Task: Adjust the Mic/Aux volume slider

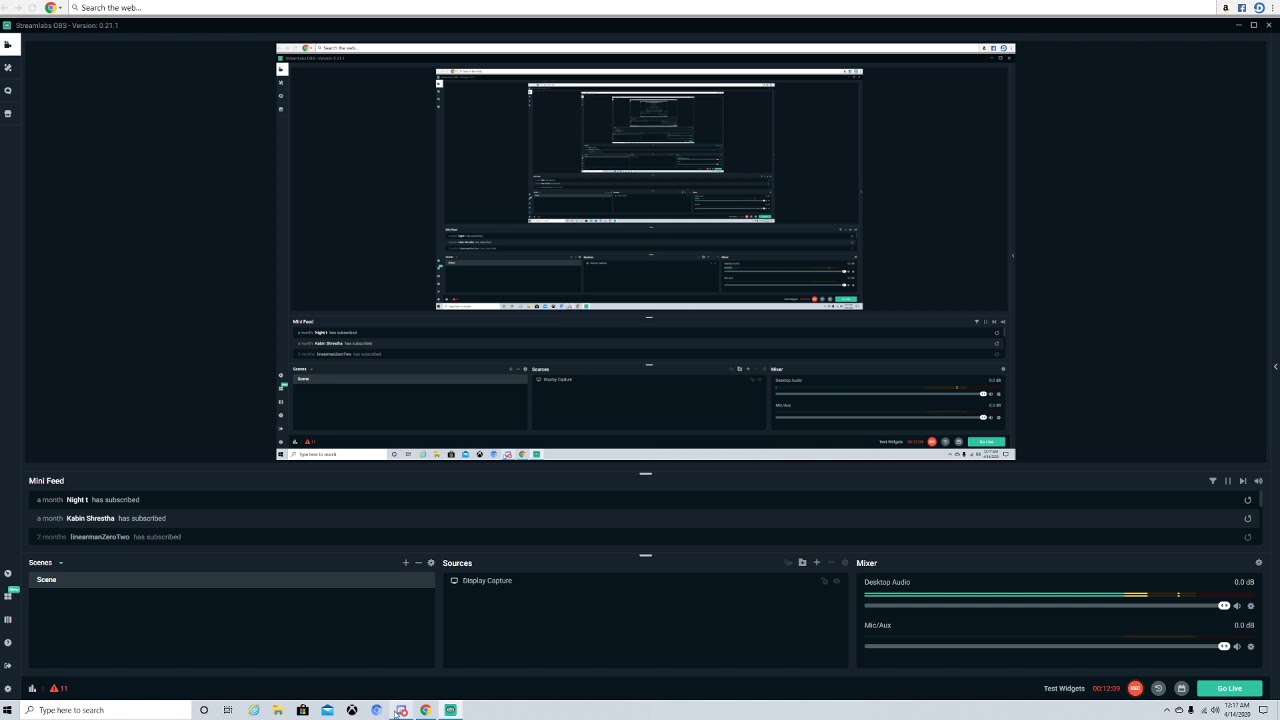Action: pyautogui.click(x=1047, y=646)
